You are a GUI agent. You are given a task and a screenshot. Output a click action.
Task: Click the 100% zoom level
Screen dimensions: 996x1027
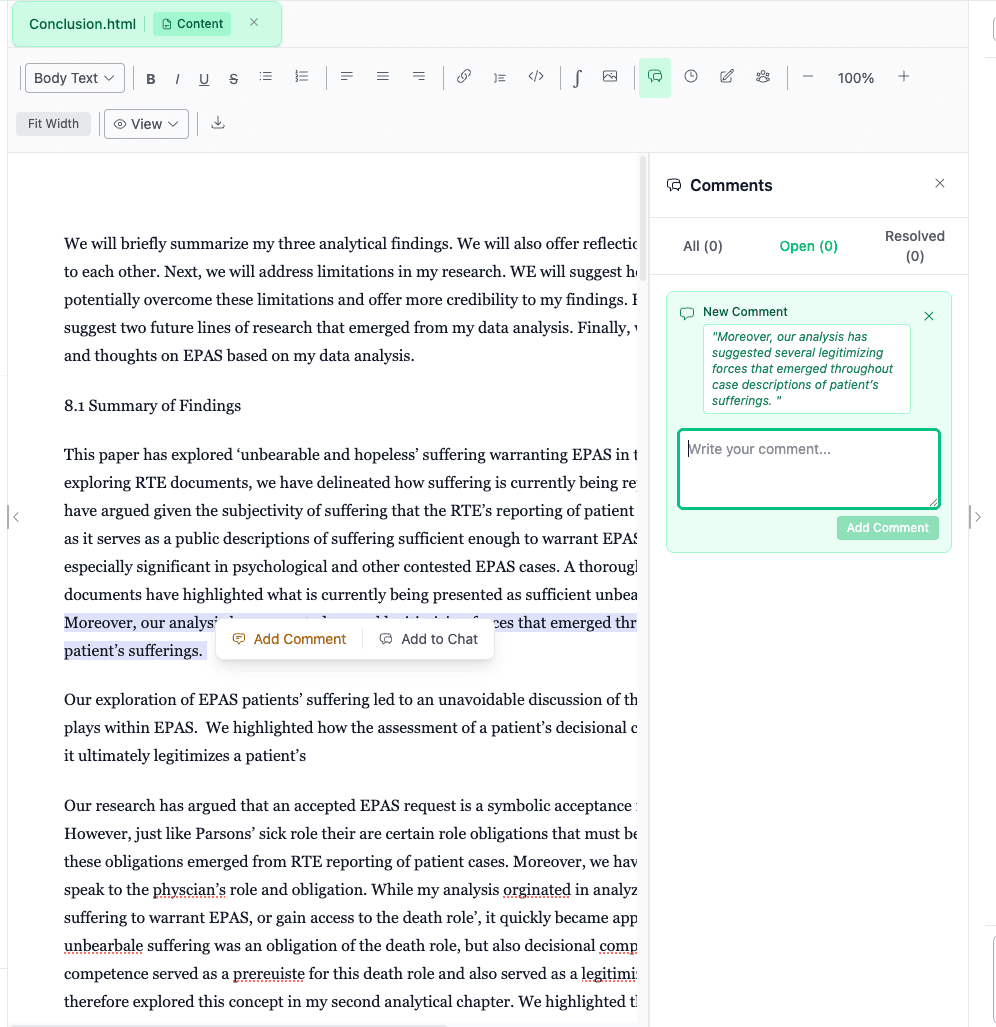coord(855,78)
